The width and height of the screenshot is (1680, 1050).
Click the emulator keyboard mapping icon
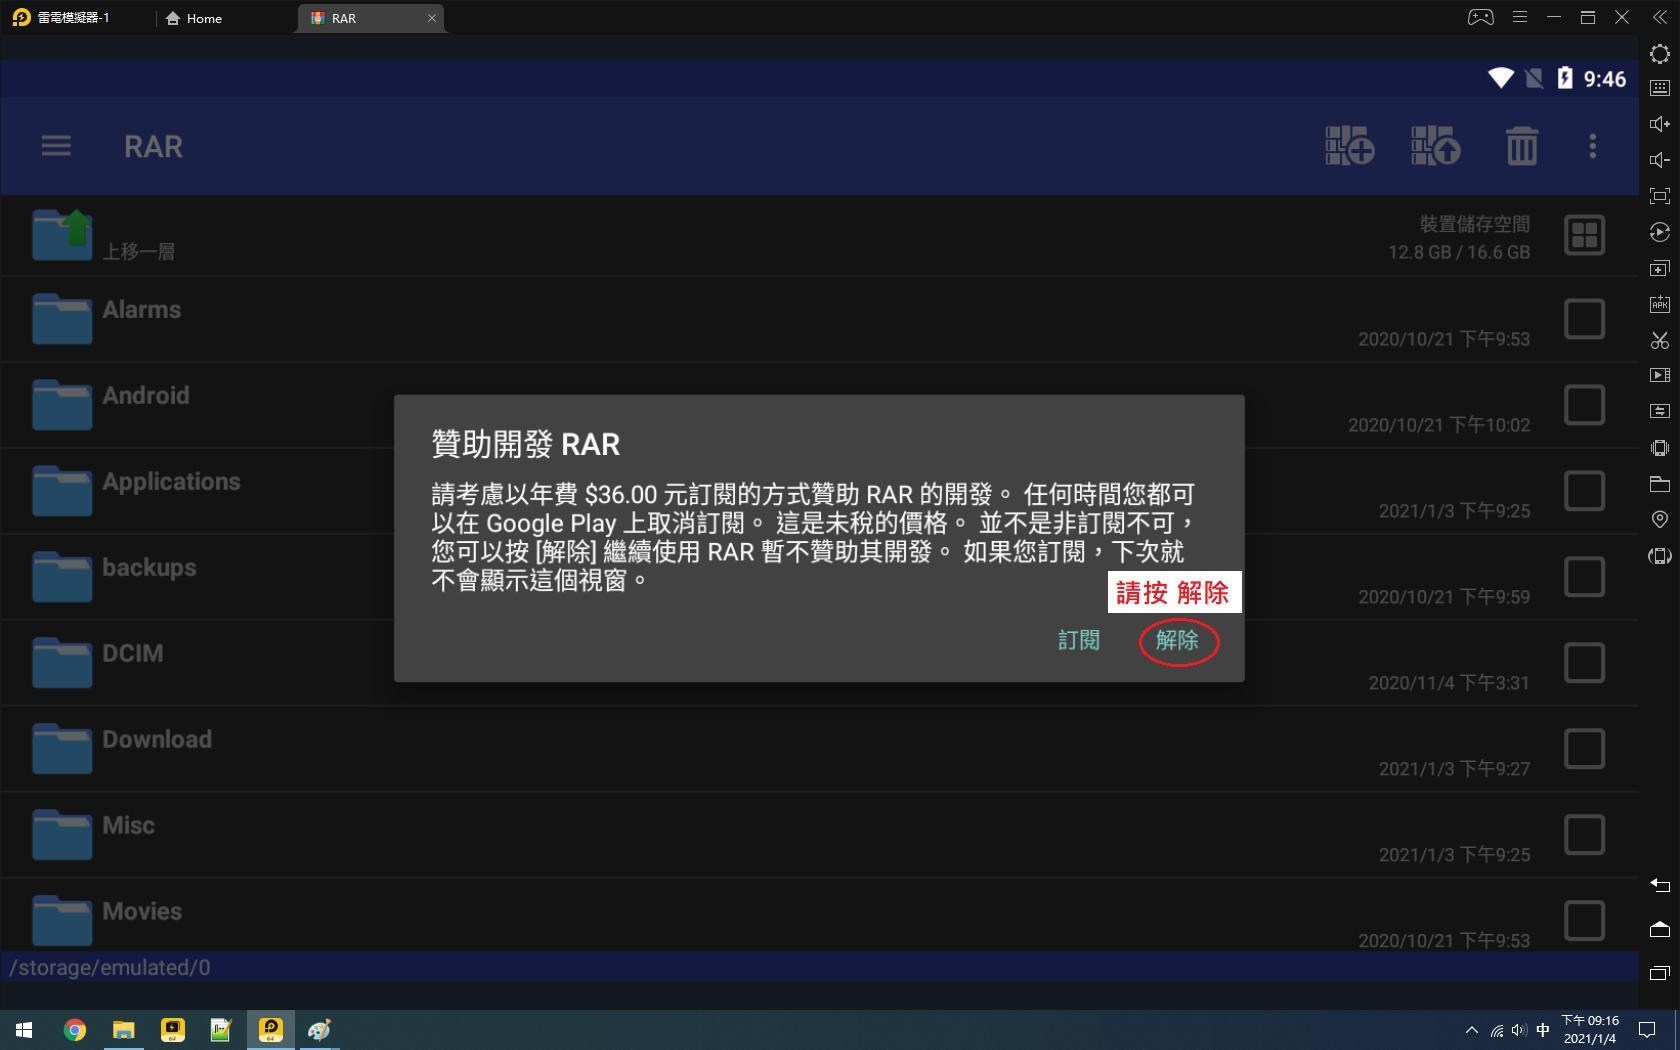(x=1660, y=88)
